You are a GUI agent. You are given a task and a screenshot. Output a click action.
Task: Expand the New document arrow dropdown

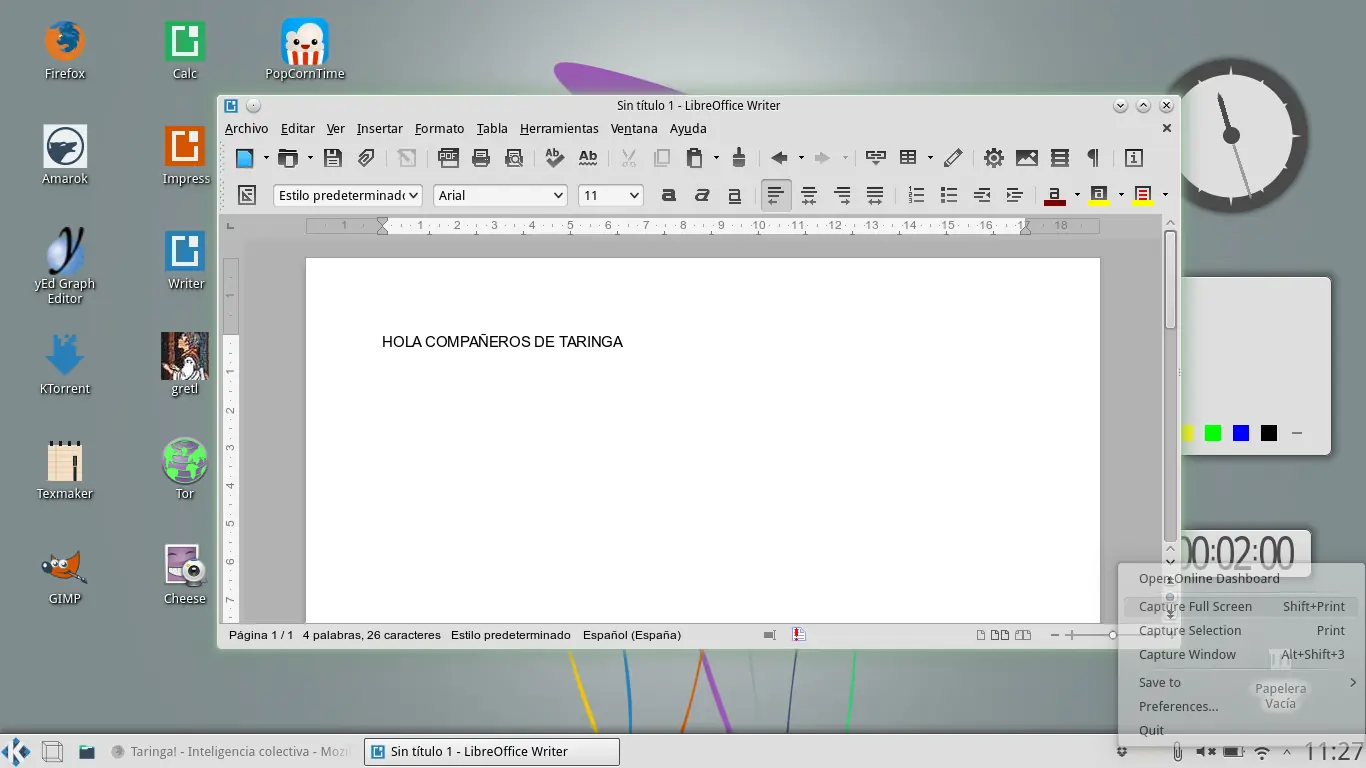266,158
